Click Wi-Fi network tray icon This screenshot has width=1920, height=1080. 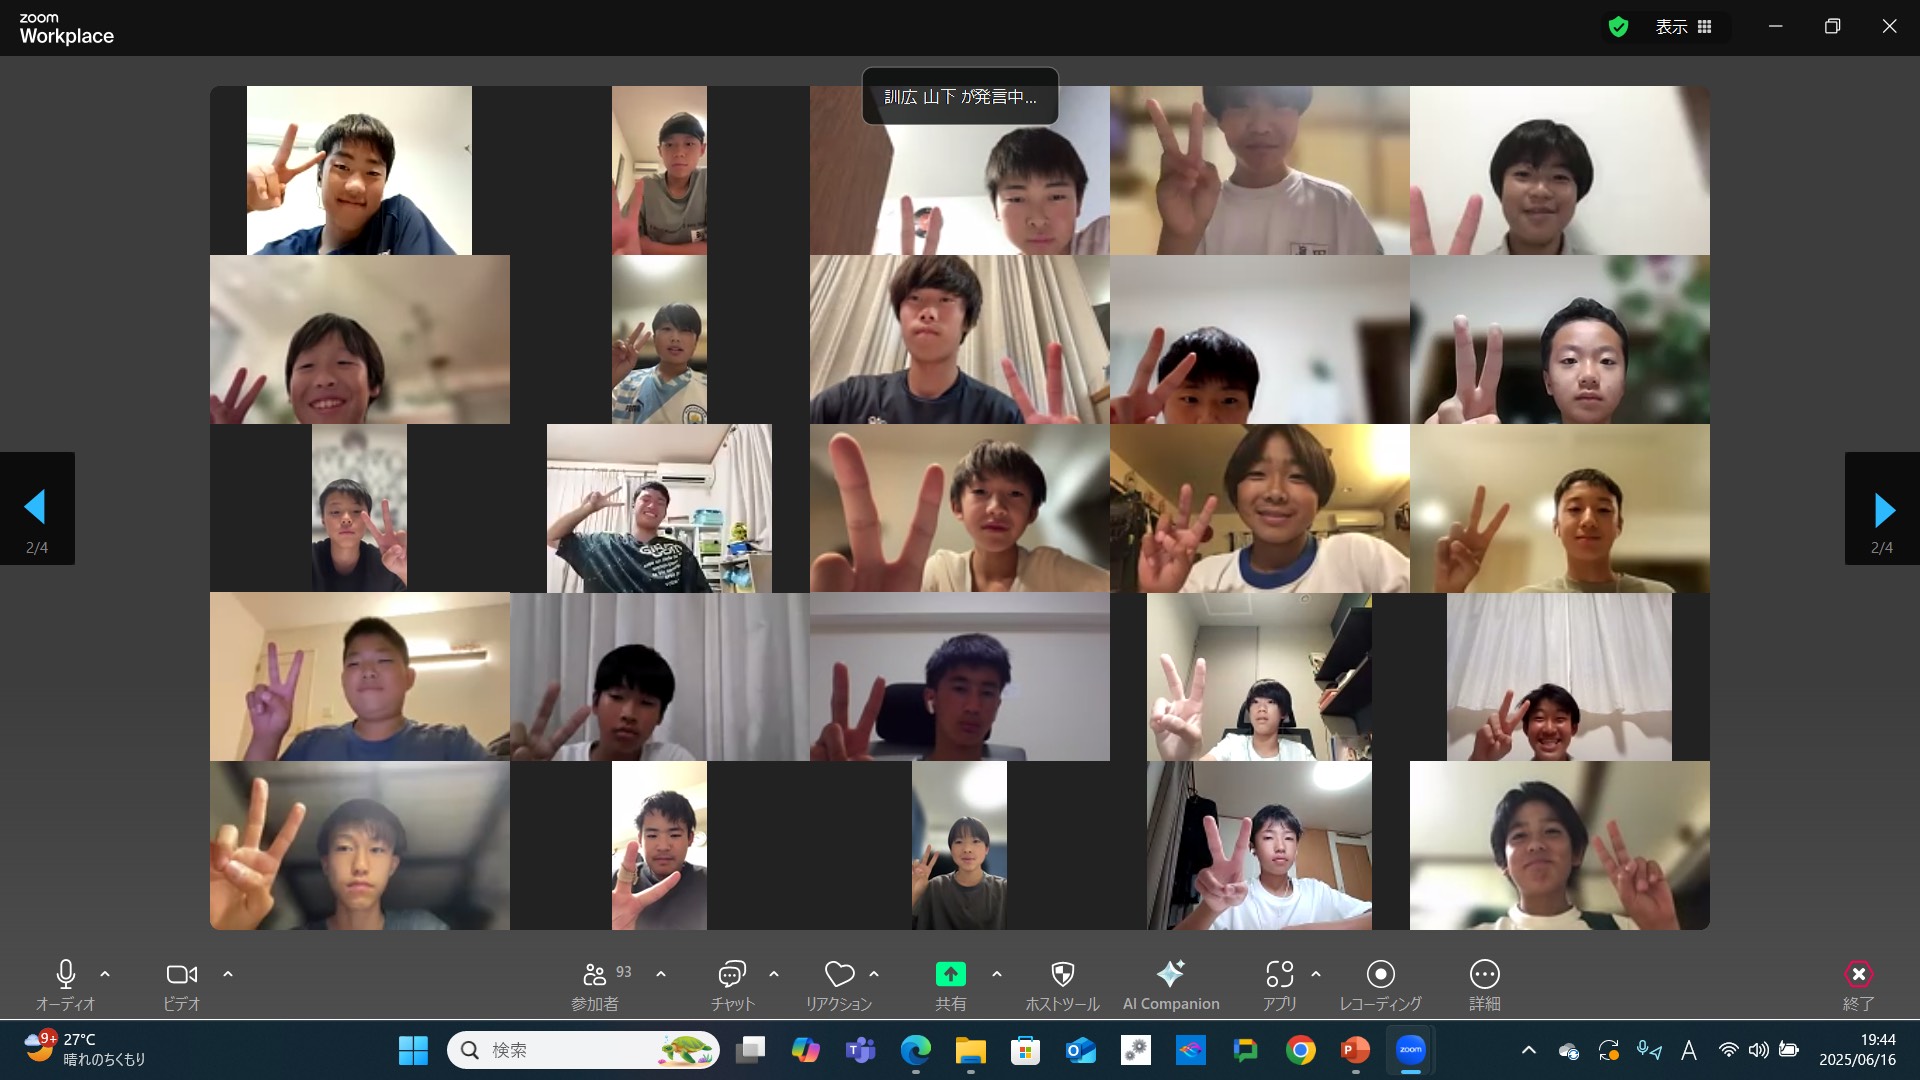[1728, 1050]
